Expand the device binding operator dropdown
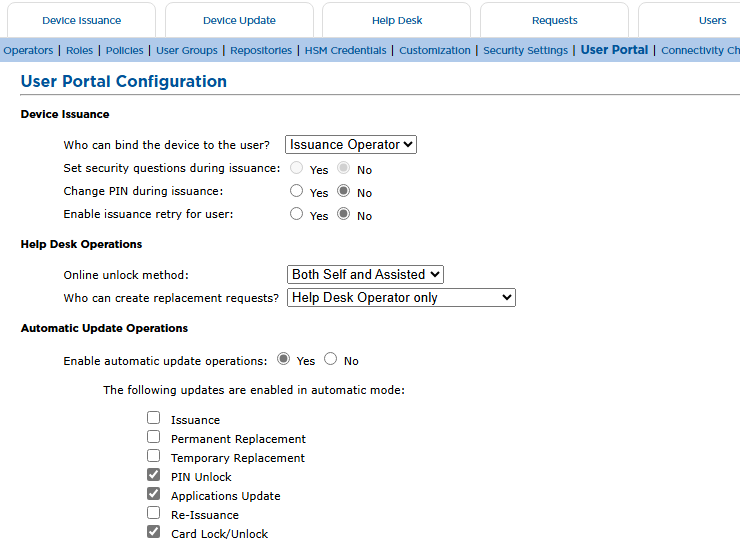The image size is (740, 559). 351,144
